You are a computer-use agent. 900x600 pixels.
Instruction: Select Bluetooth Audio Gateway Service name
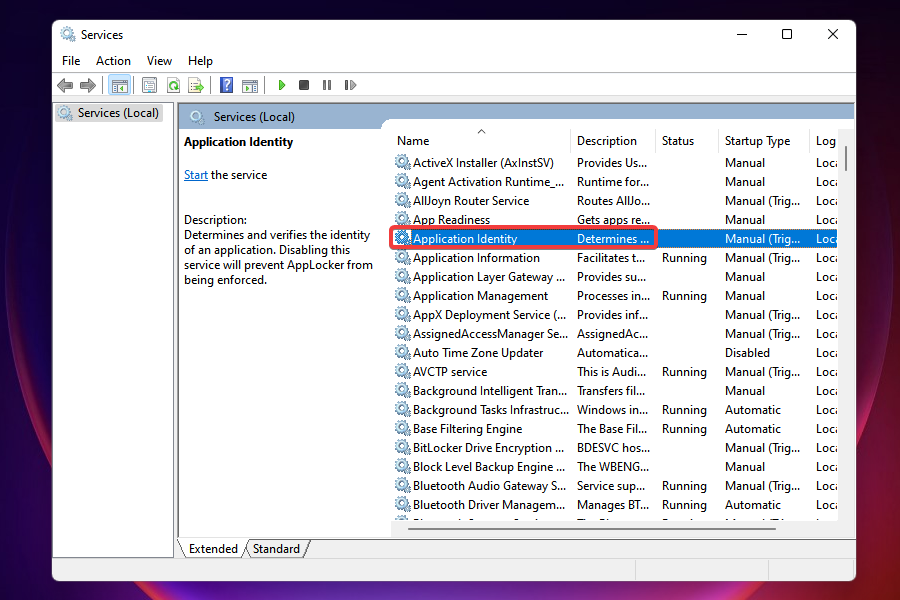pyautogui.click(x=490, y=485)
